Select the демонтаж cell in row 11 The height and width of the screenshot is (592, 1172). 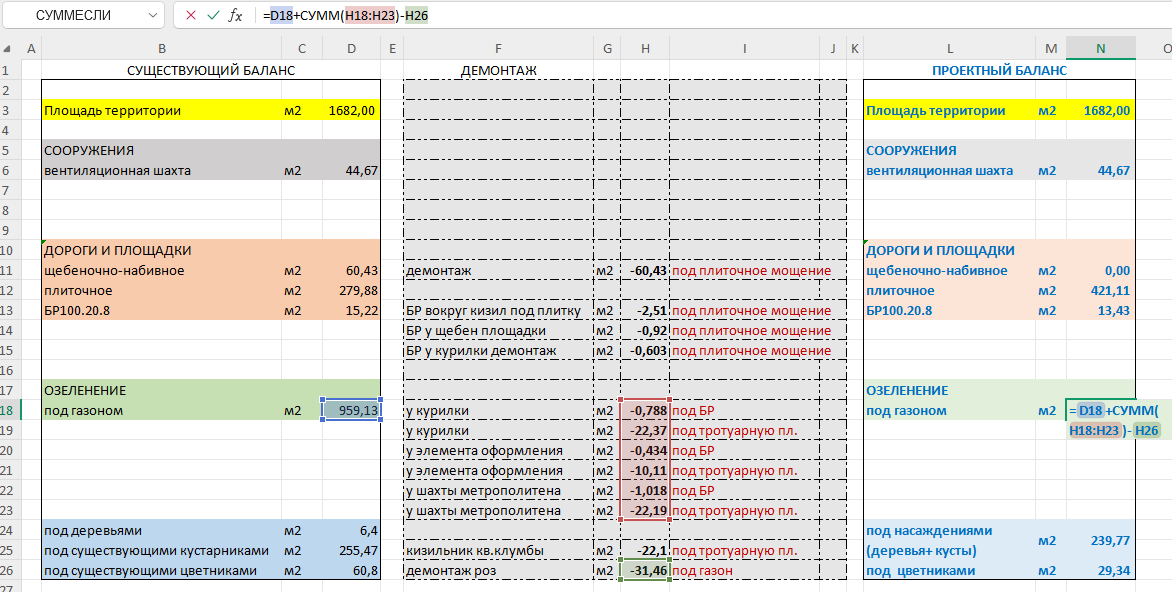(499, 271)
